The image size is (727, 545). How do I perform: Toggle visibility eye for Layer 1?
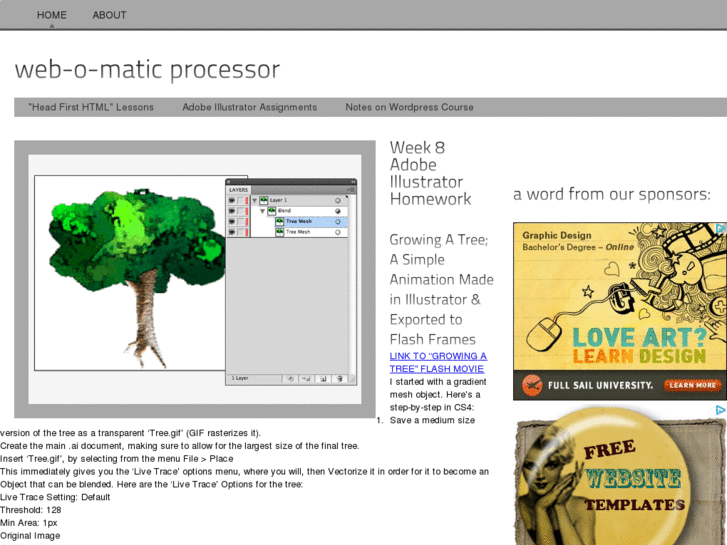pyautogui.click(x=232, y=200)
